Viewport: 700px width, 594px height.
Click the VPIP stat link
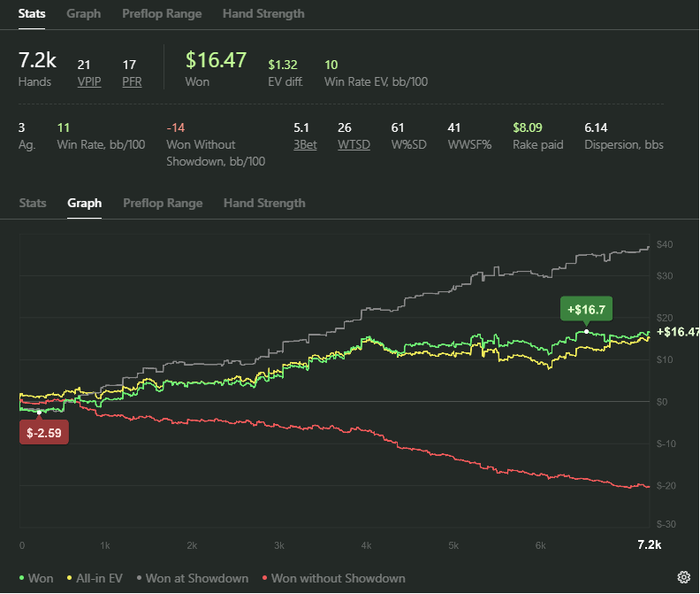[x=89, y=82]
